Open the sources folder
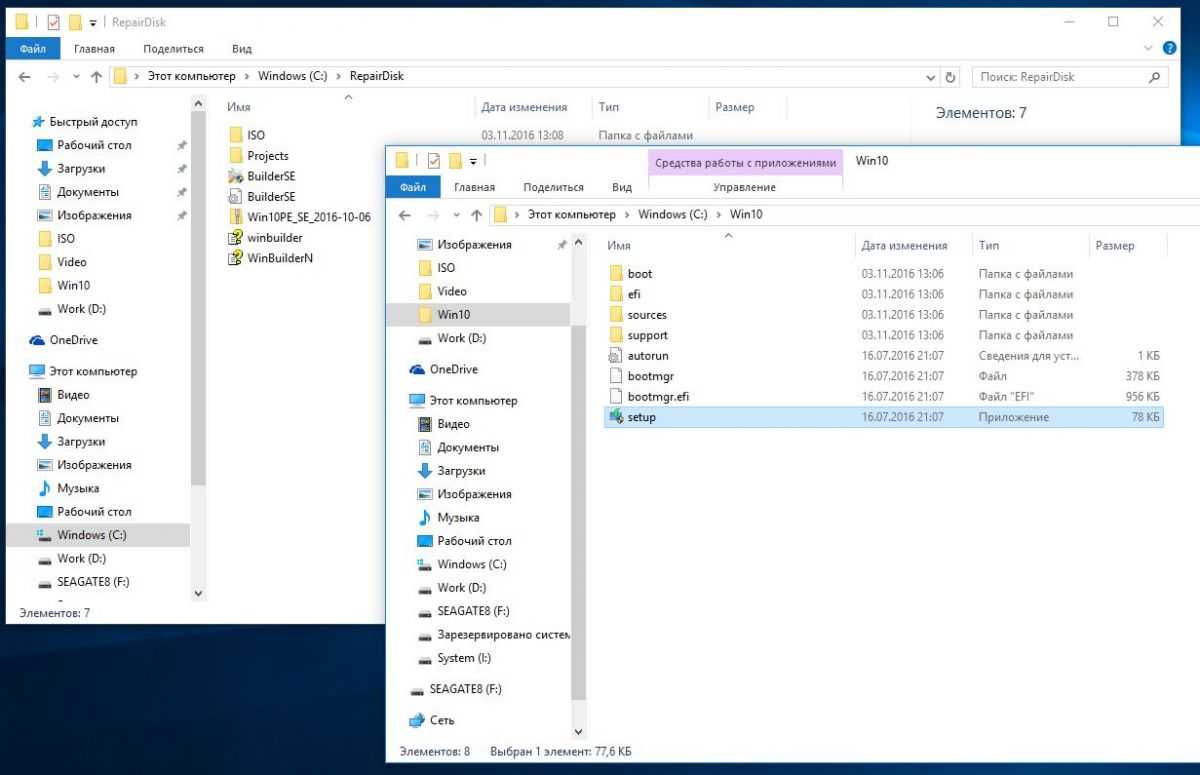 tap(646, 315)
